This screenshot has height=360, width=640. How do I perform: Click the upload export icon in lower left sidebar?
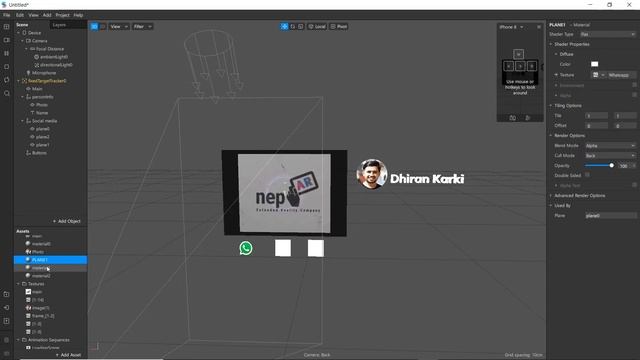coord(6,321)
